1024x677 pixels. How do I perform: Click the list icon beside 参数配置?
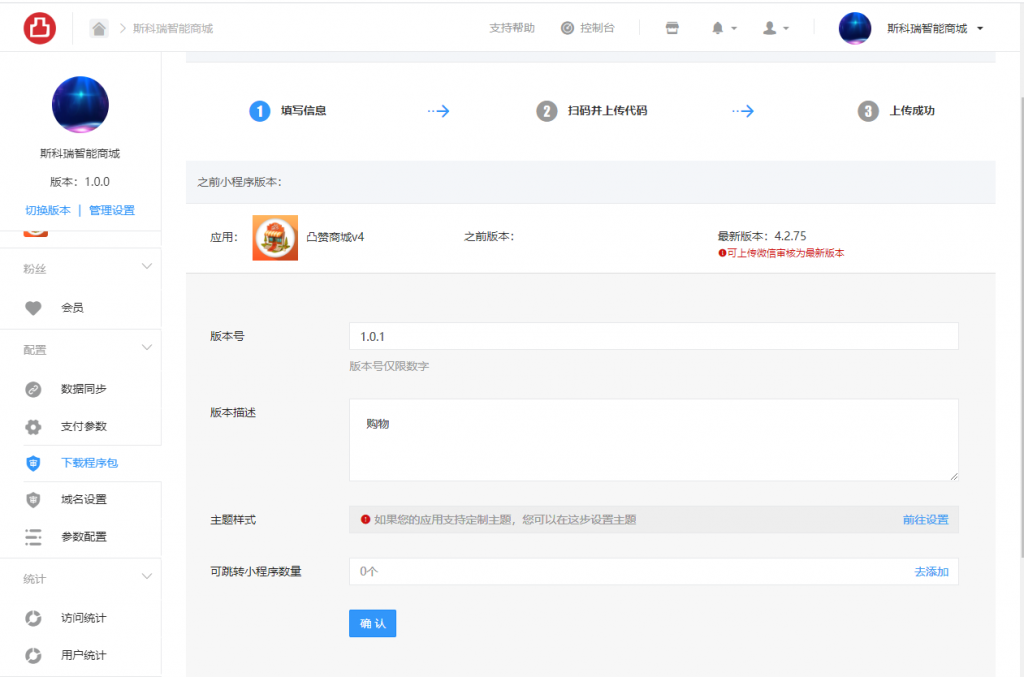coord(33,537)
